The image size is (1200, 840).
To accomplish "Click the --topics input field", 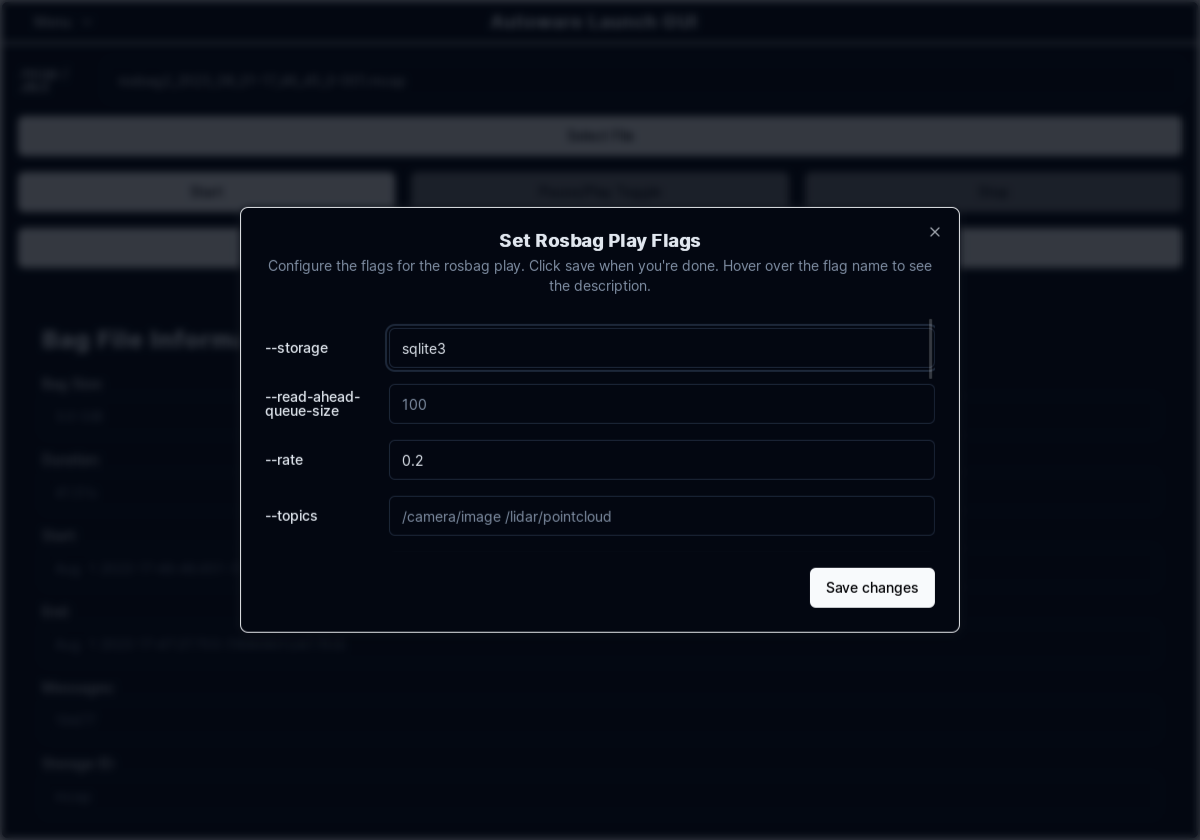I will (x=662, y=516).
